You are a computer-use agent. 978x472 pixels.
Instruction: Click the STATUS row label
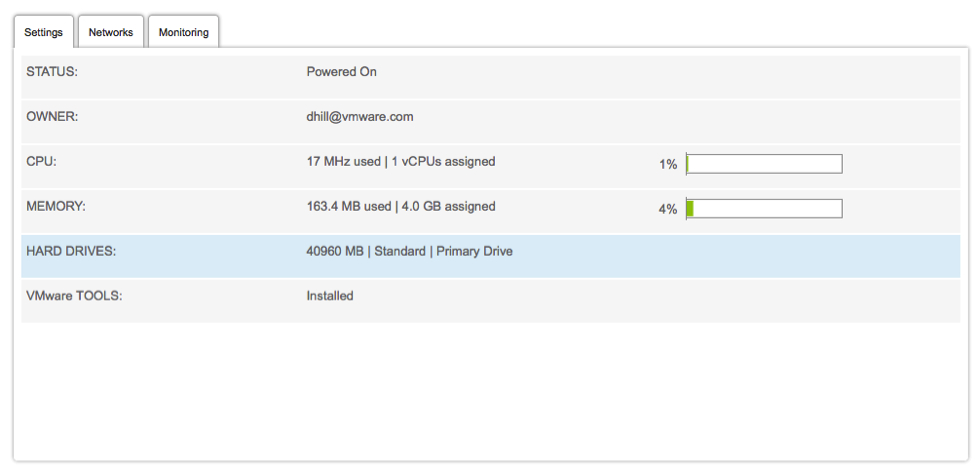click(x=52, y=72)
